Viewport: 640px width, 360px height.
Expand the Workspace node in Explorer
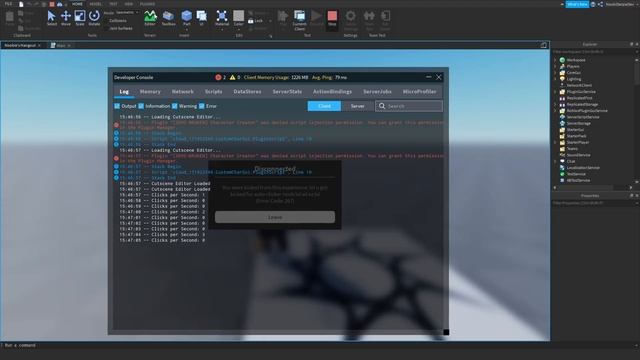point(555,60)
